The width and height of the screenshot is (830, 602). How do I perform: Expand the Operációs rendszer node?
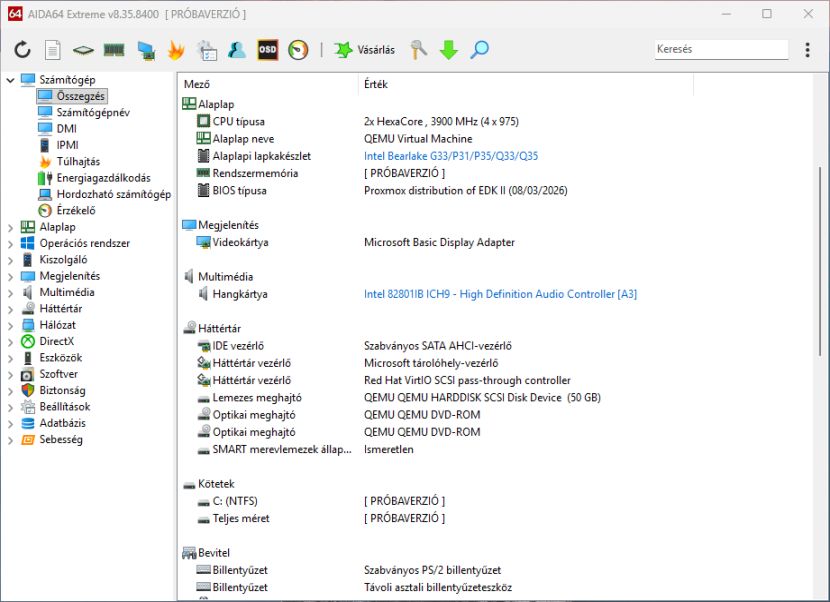click(x=10, y=244)
